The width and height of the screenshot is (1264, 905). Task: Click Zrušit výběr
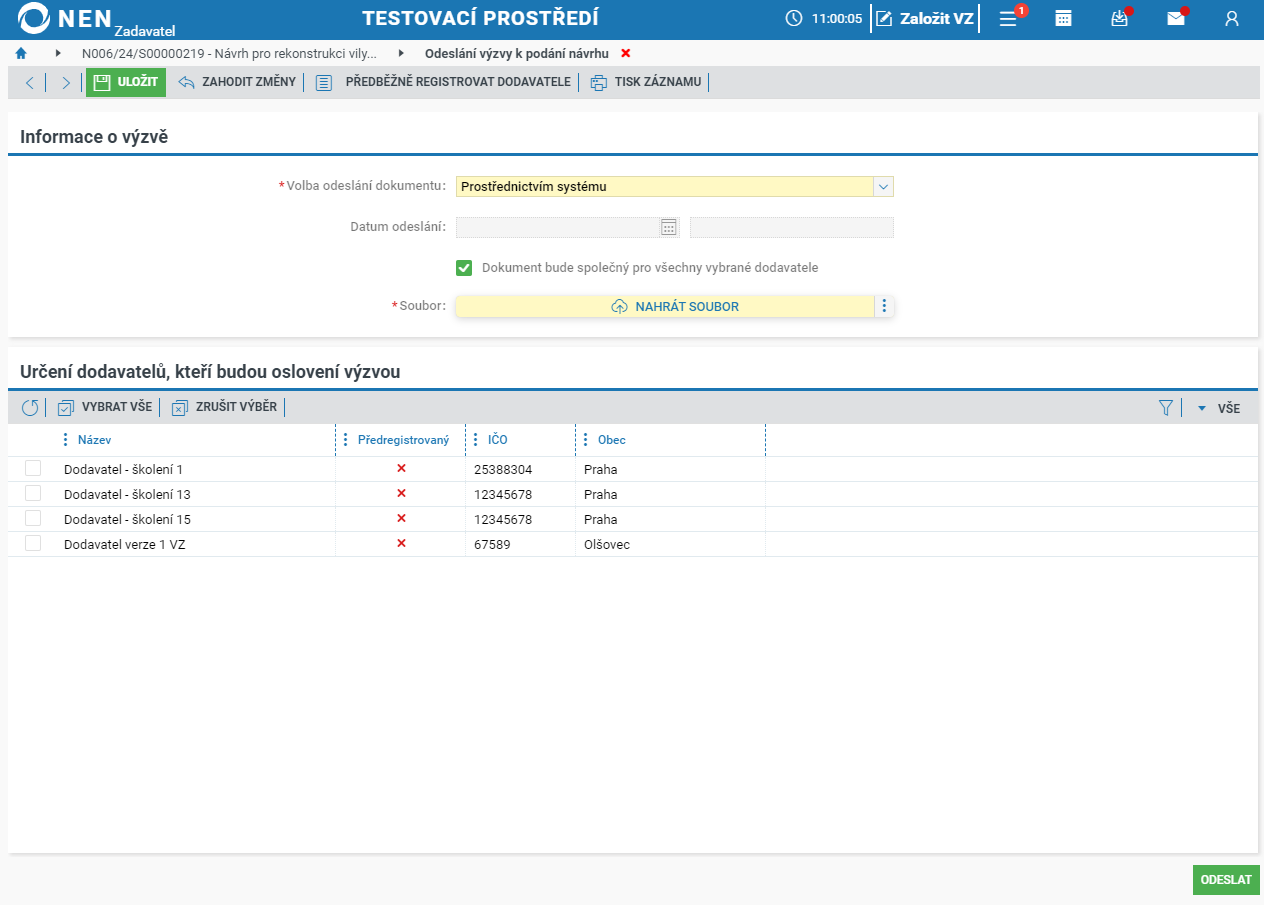(224, 407)
